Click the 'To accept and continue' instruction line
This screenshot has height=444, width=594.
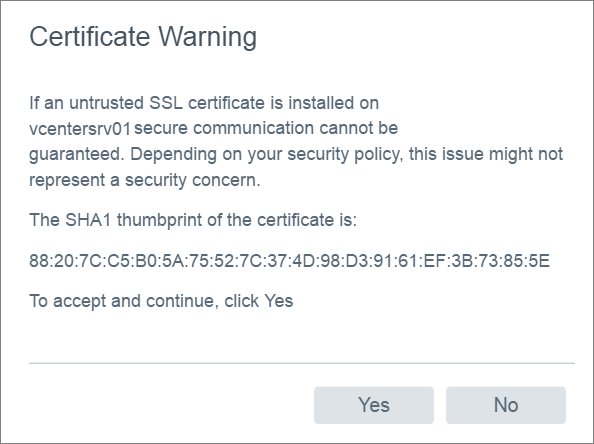(161, 301)
